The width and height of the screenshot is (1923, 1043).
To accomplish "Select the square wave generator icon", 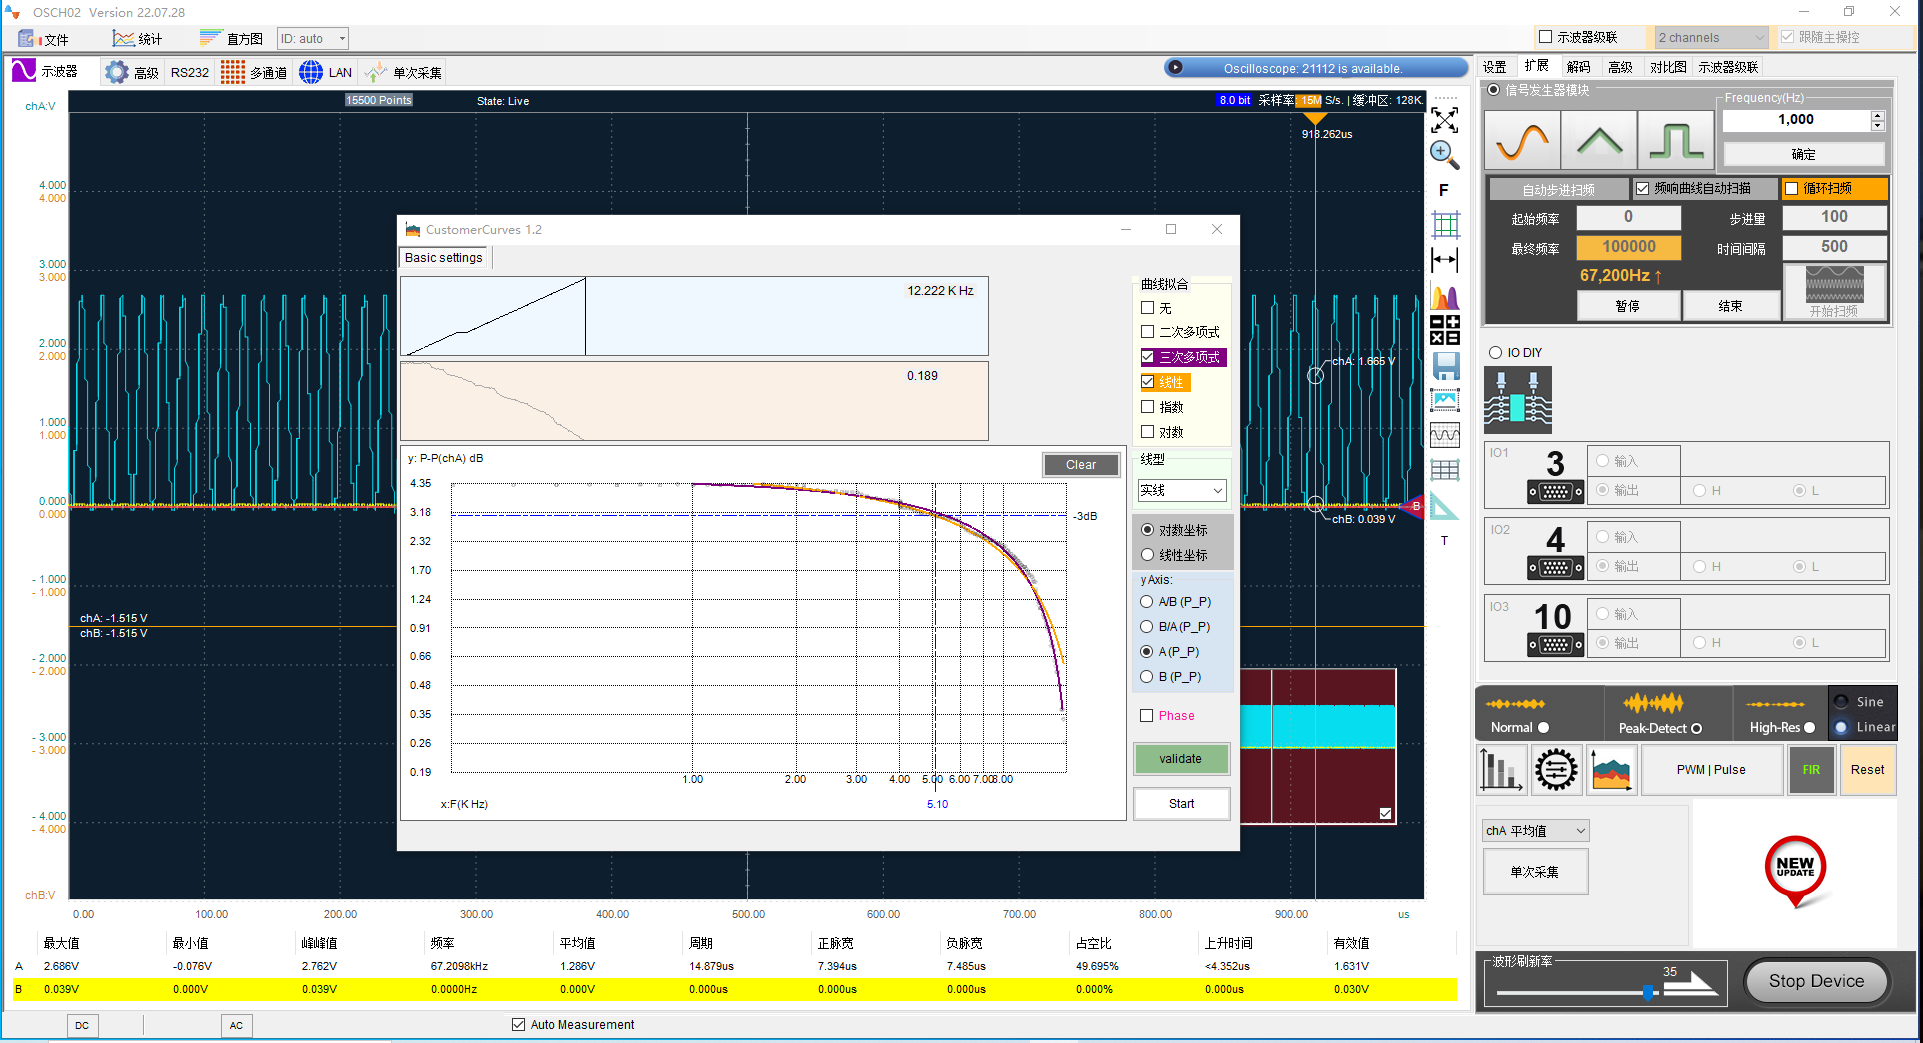I will 1676,140.
